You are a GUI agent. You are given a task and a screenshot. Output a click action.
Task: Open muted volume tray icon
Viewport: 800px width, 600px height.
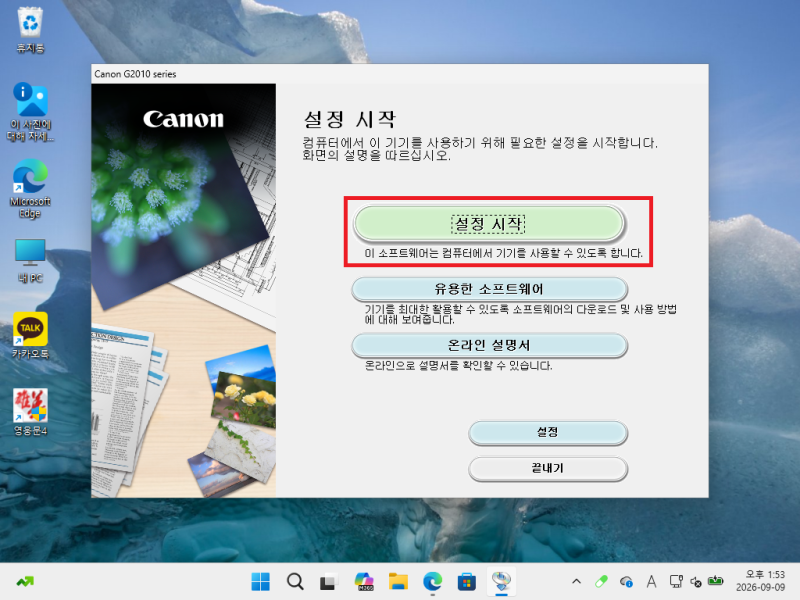(x=696, y=582)
